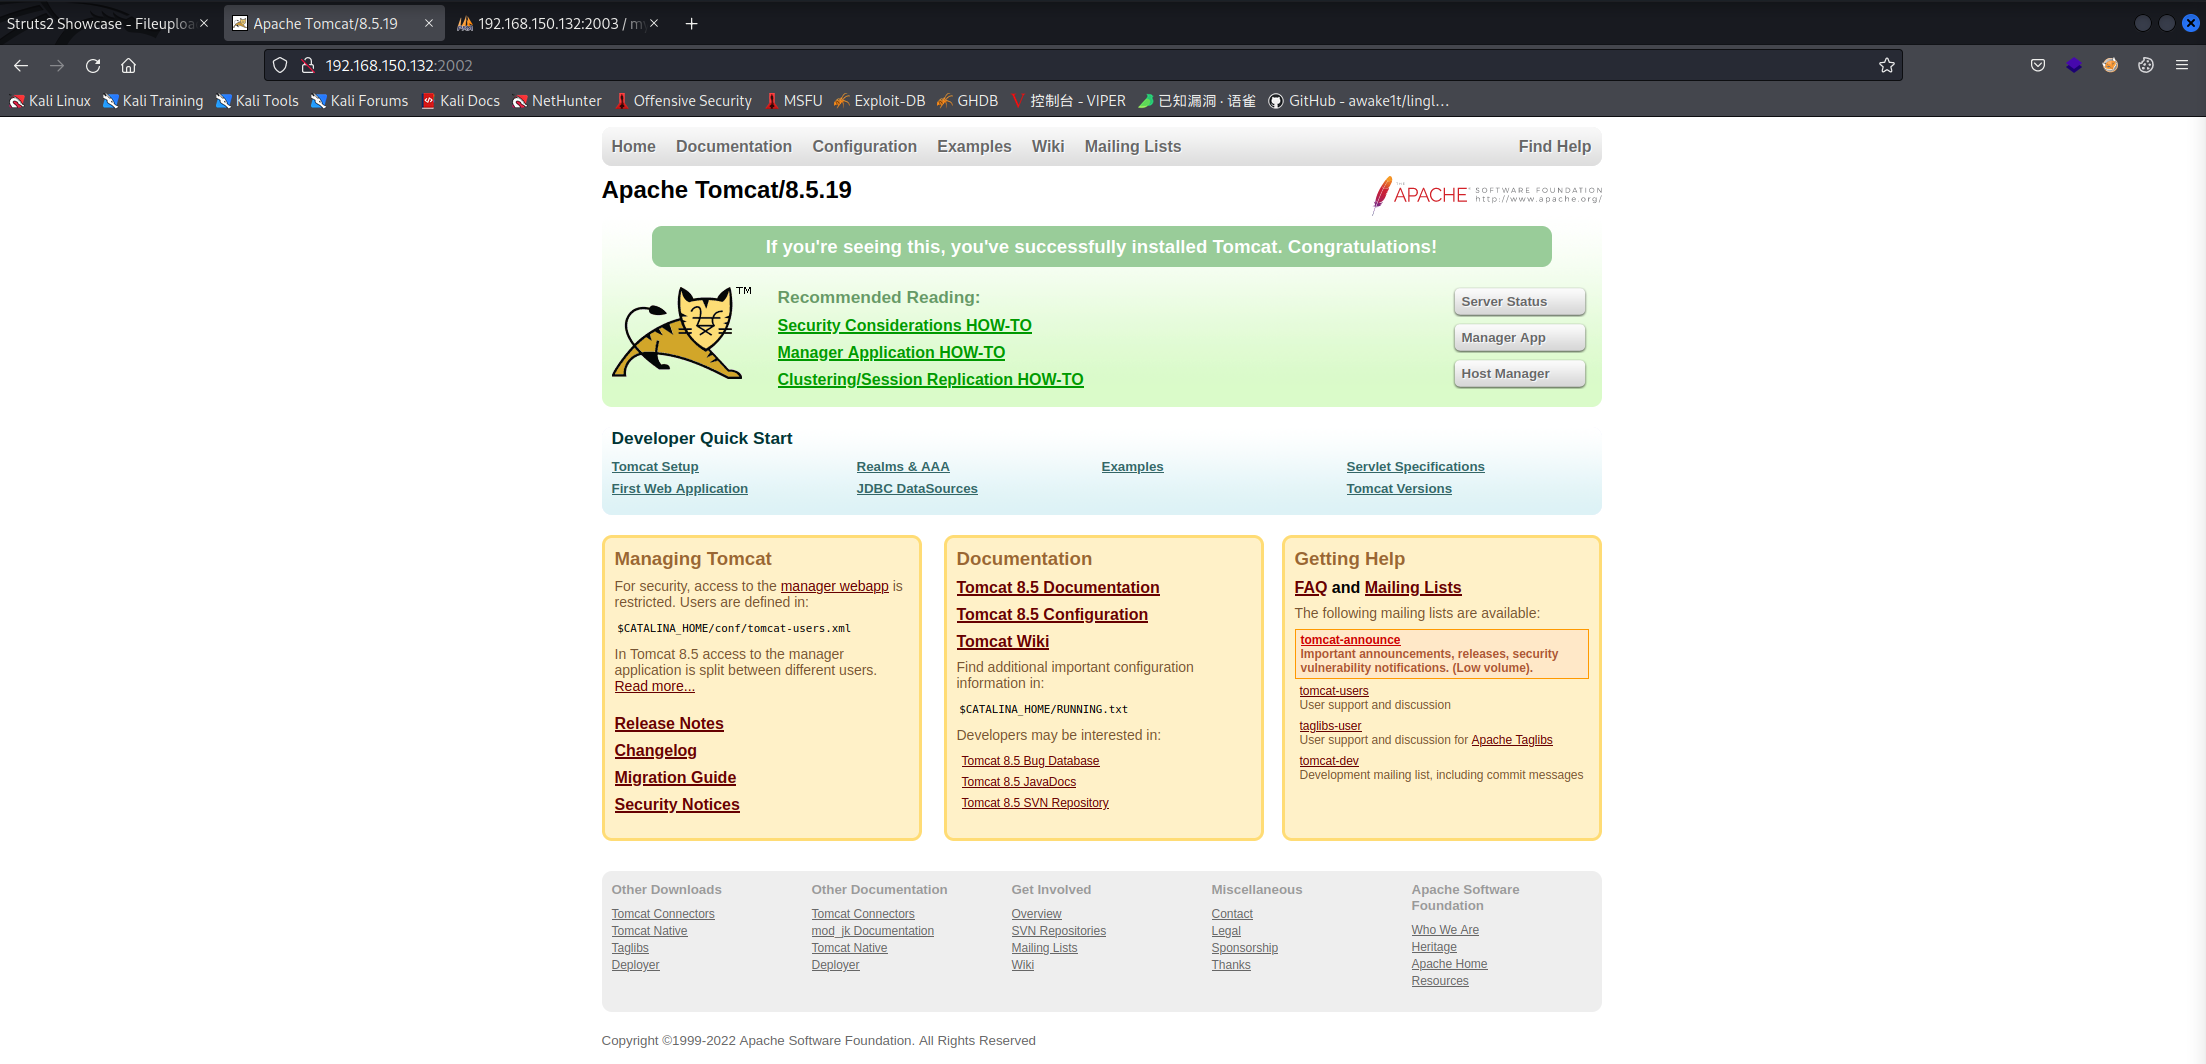Screen dimensions: 2206x1064
Task: Open the browser home page icon
Action: [128, 65]
